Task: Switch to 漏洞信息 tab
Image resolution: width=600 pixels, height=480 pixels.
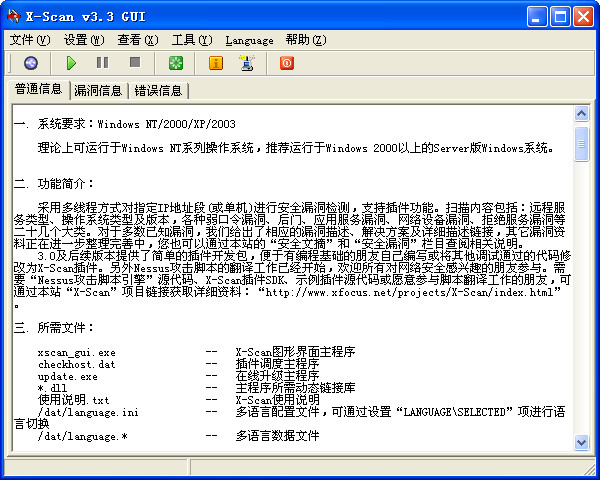Action: pyautogui.click(x=98, y=91)
